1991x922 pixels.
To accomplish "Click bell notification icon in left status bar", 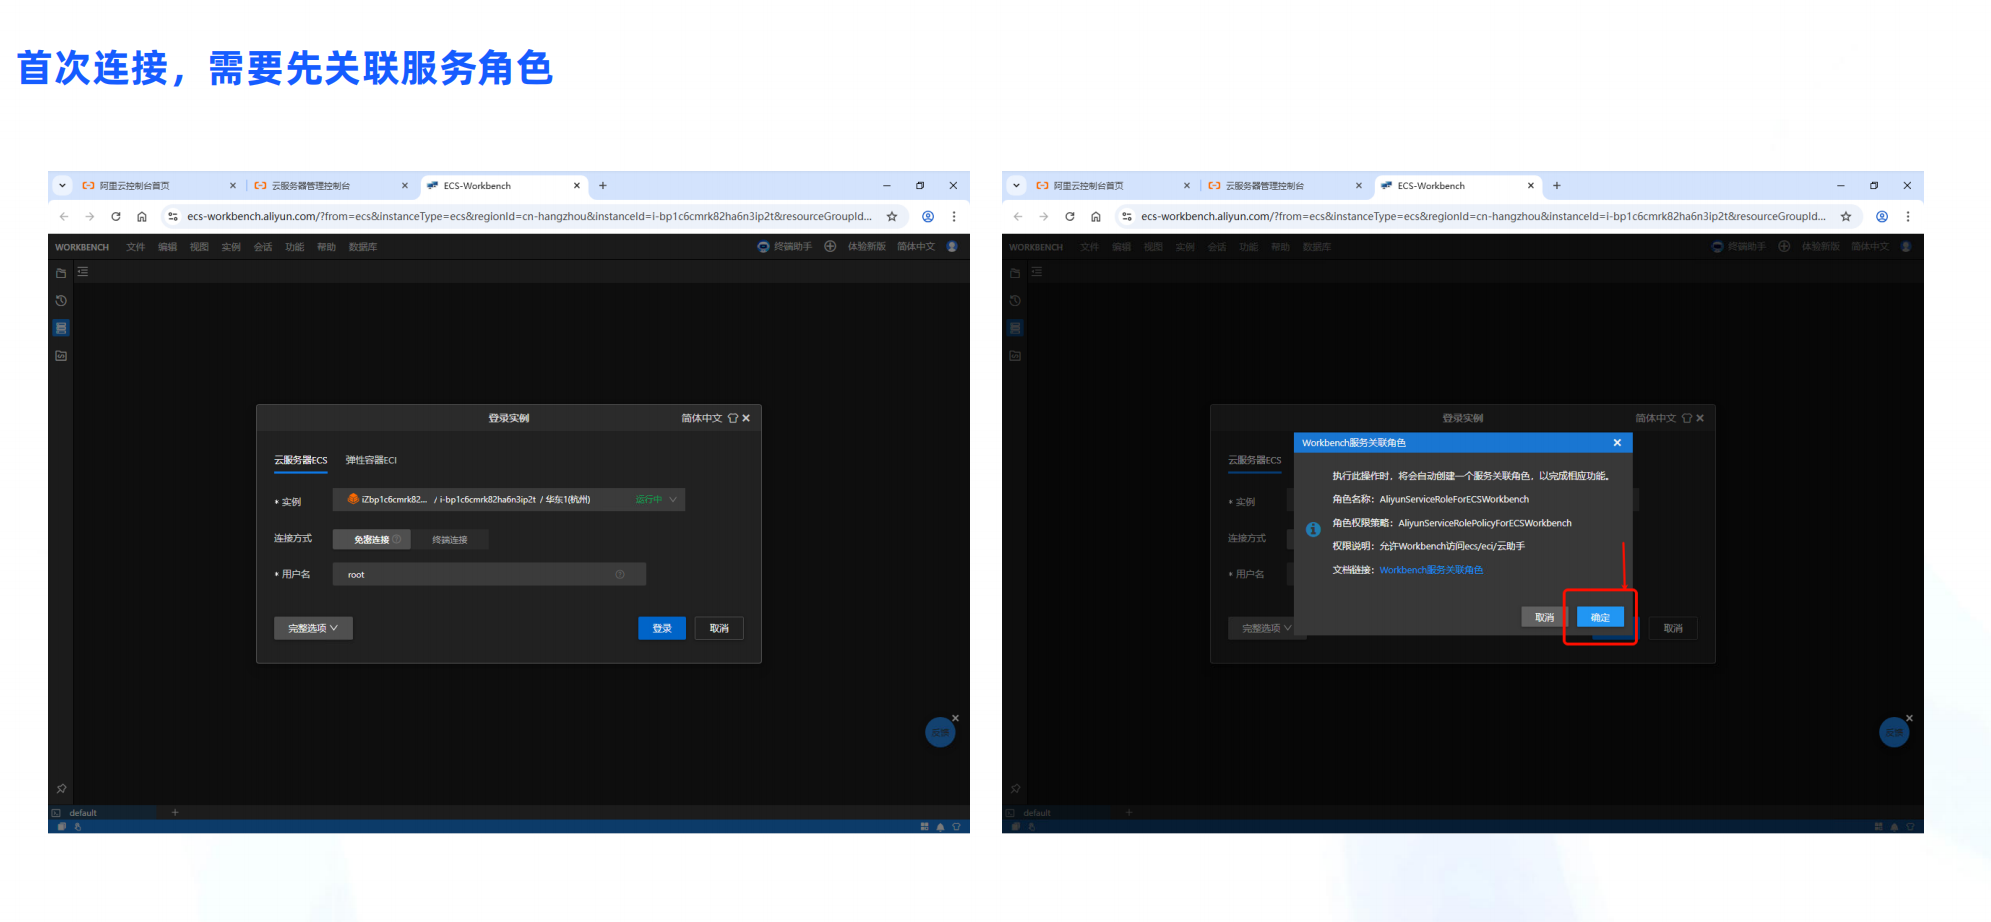I will [x=940, y=827].
